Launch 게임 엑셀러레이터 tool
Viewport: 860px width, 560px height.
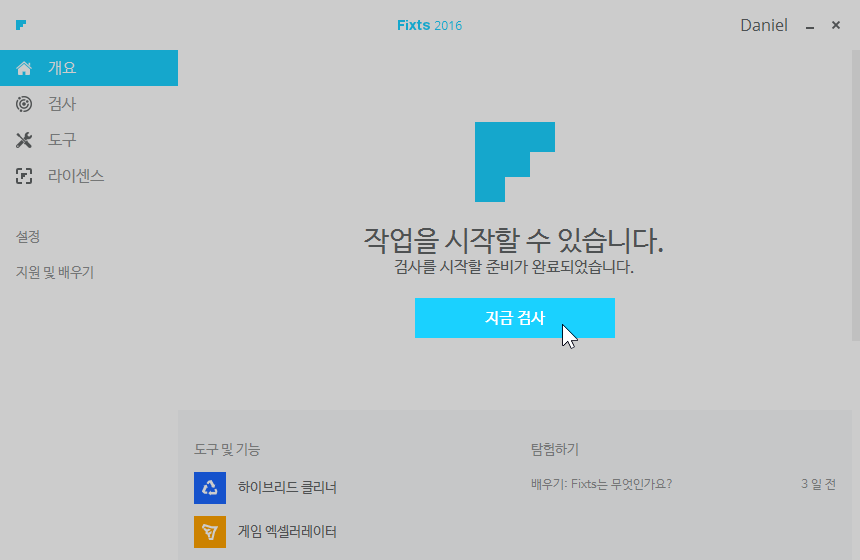tap(287, 531)
